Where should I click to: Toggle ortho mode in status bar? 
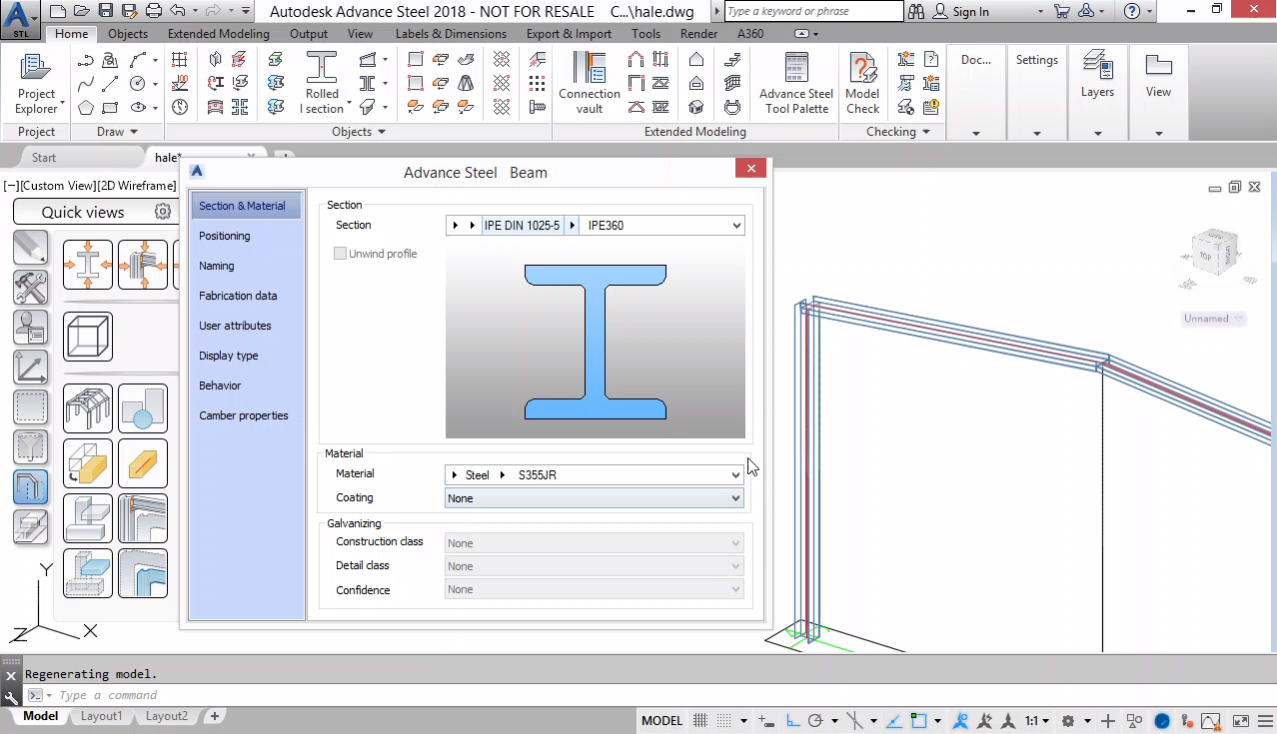pos(791,720)
